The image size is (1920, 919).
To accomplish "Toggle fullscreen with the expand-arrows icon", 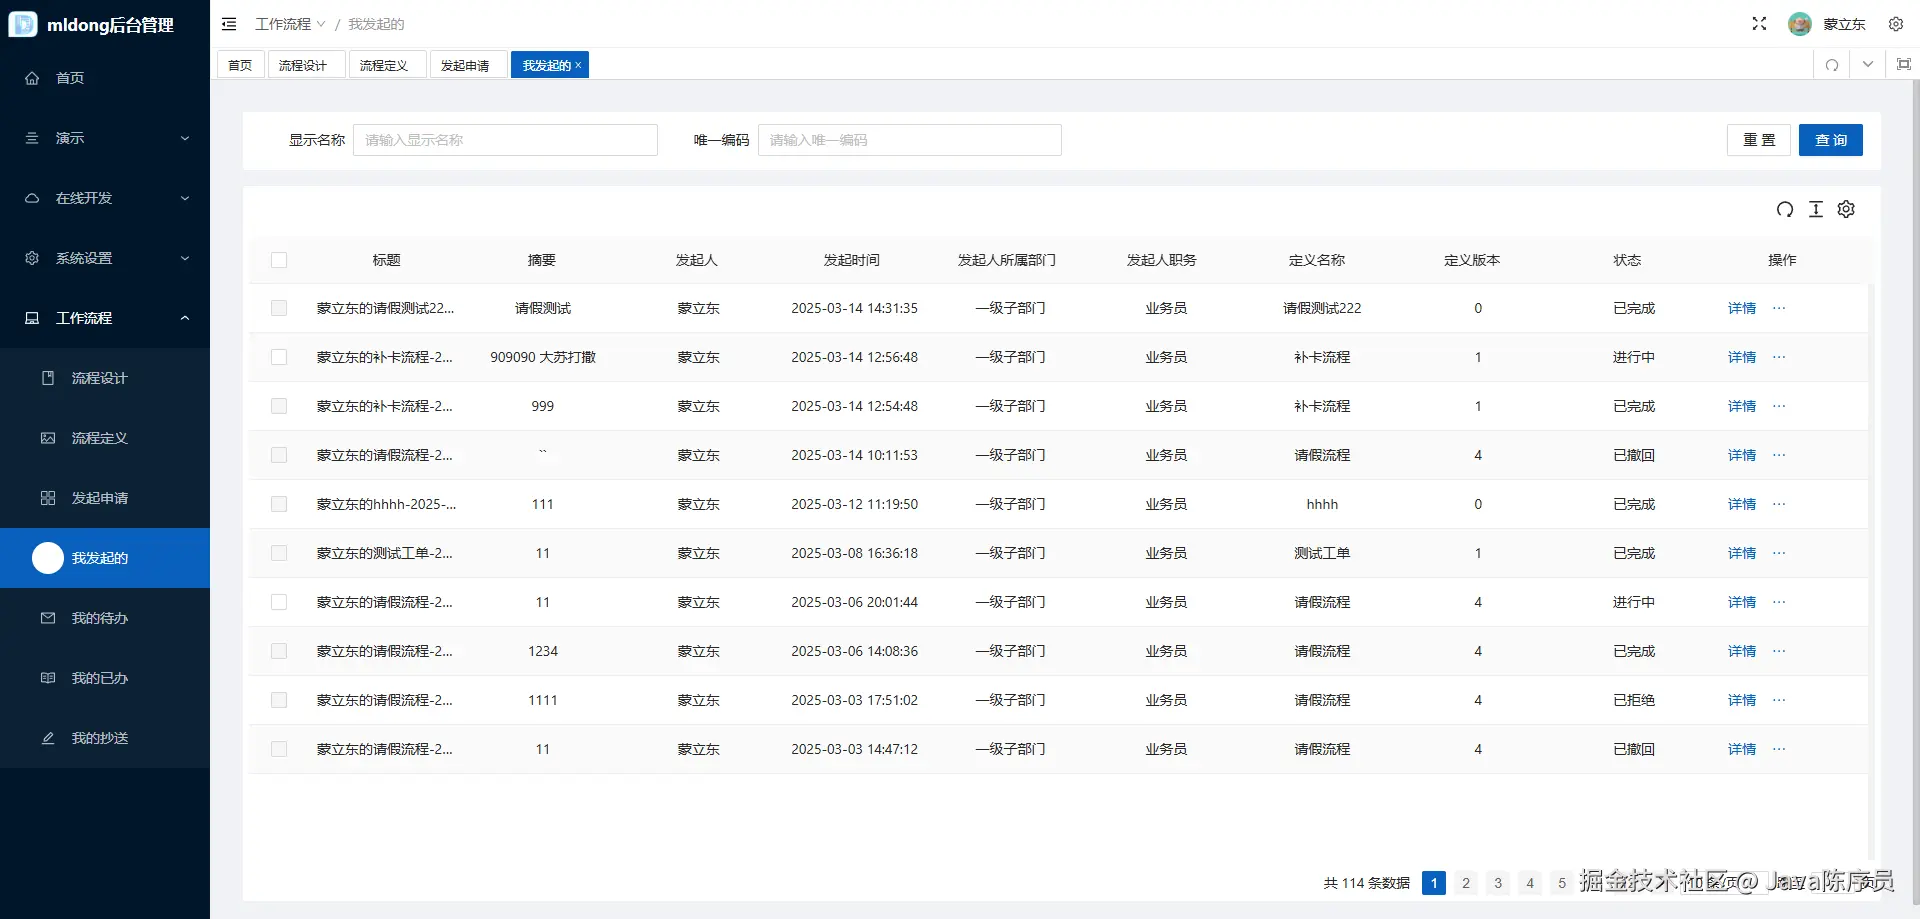I will click(x=1759, y=24).
